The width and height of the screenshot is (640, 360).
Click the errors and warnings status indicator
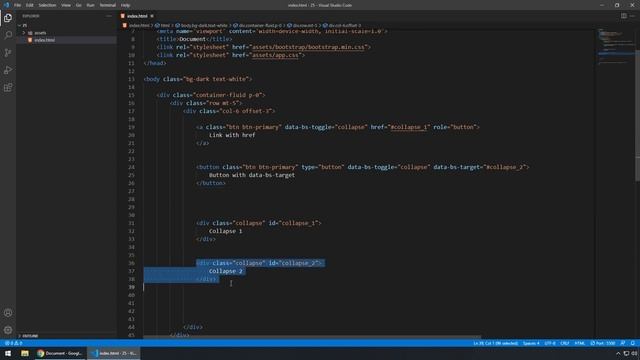click(13, 343)
